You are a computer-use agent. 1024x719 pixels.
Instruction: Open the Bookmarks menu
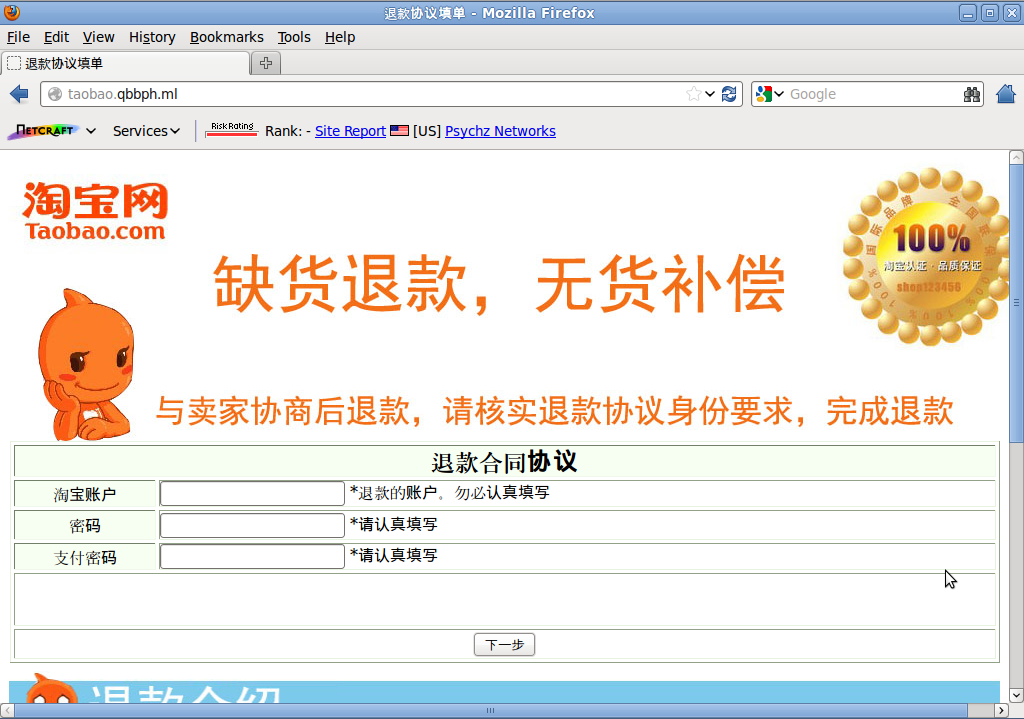[227, 37]
